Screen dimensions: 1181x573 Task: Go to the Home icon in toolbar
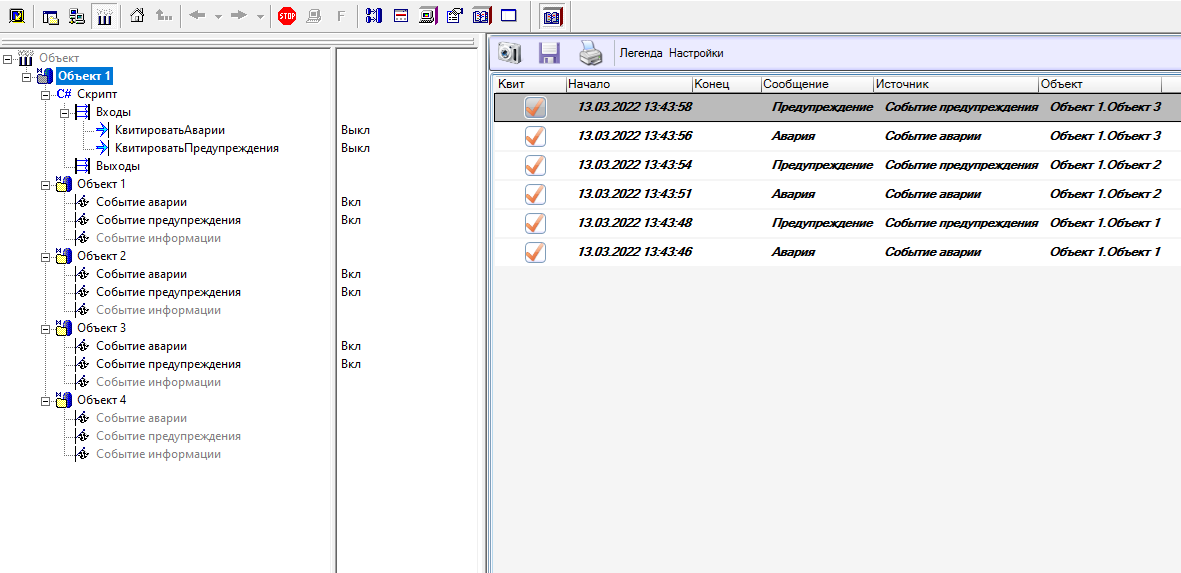137,16
